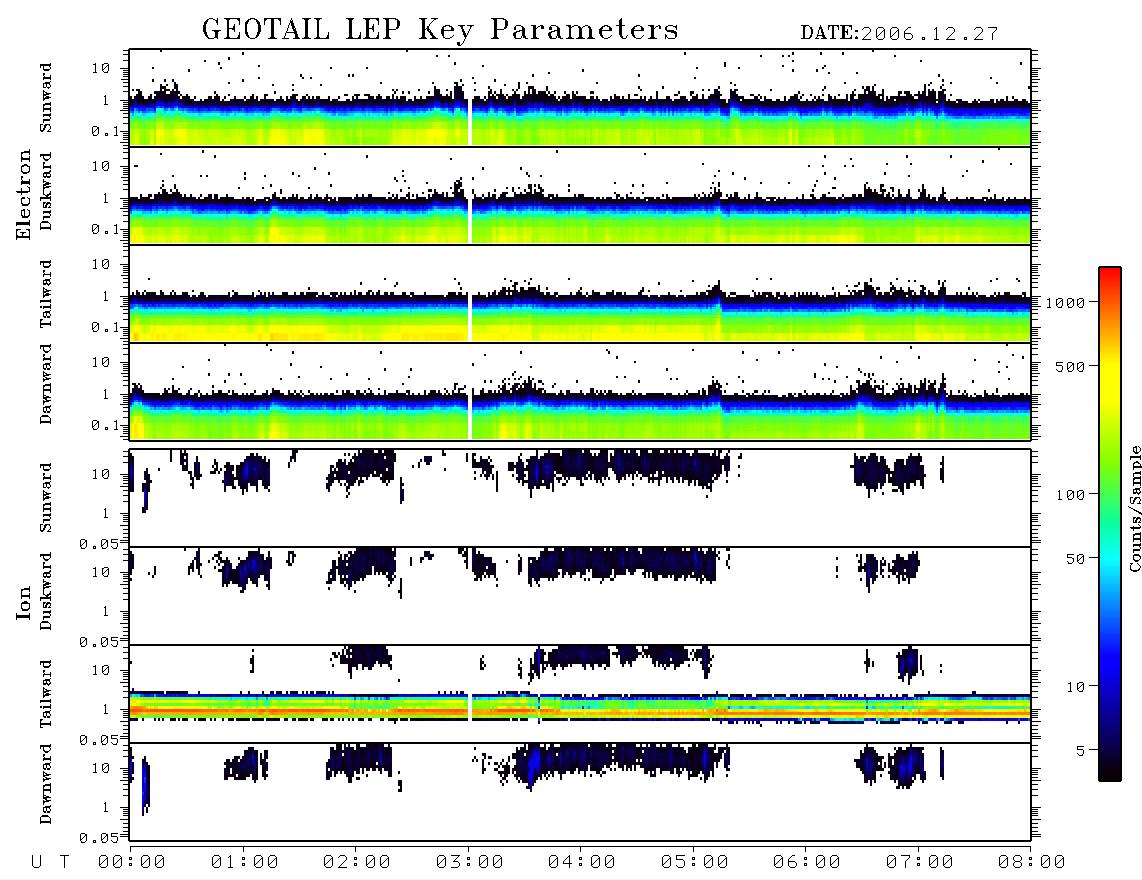The height and width of the screenshot is (880, 1142).
Task: Select the Ion Duskward axis label
Action: (x=46, y=591)
